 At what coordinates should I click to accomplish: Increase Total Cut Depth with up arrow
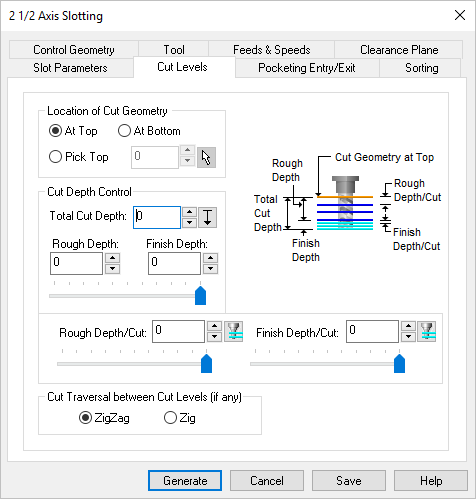click(x=189, y=212)
